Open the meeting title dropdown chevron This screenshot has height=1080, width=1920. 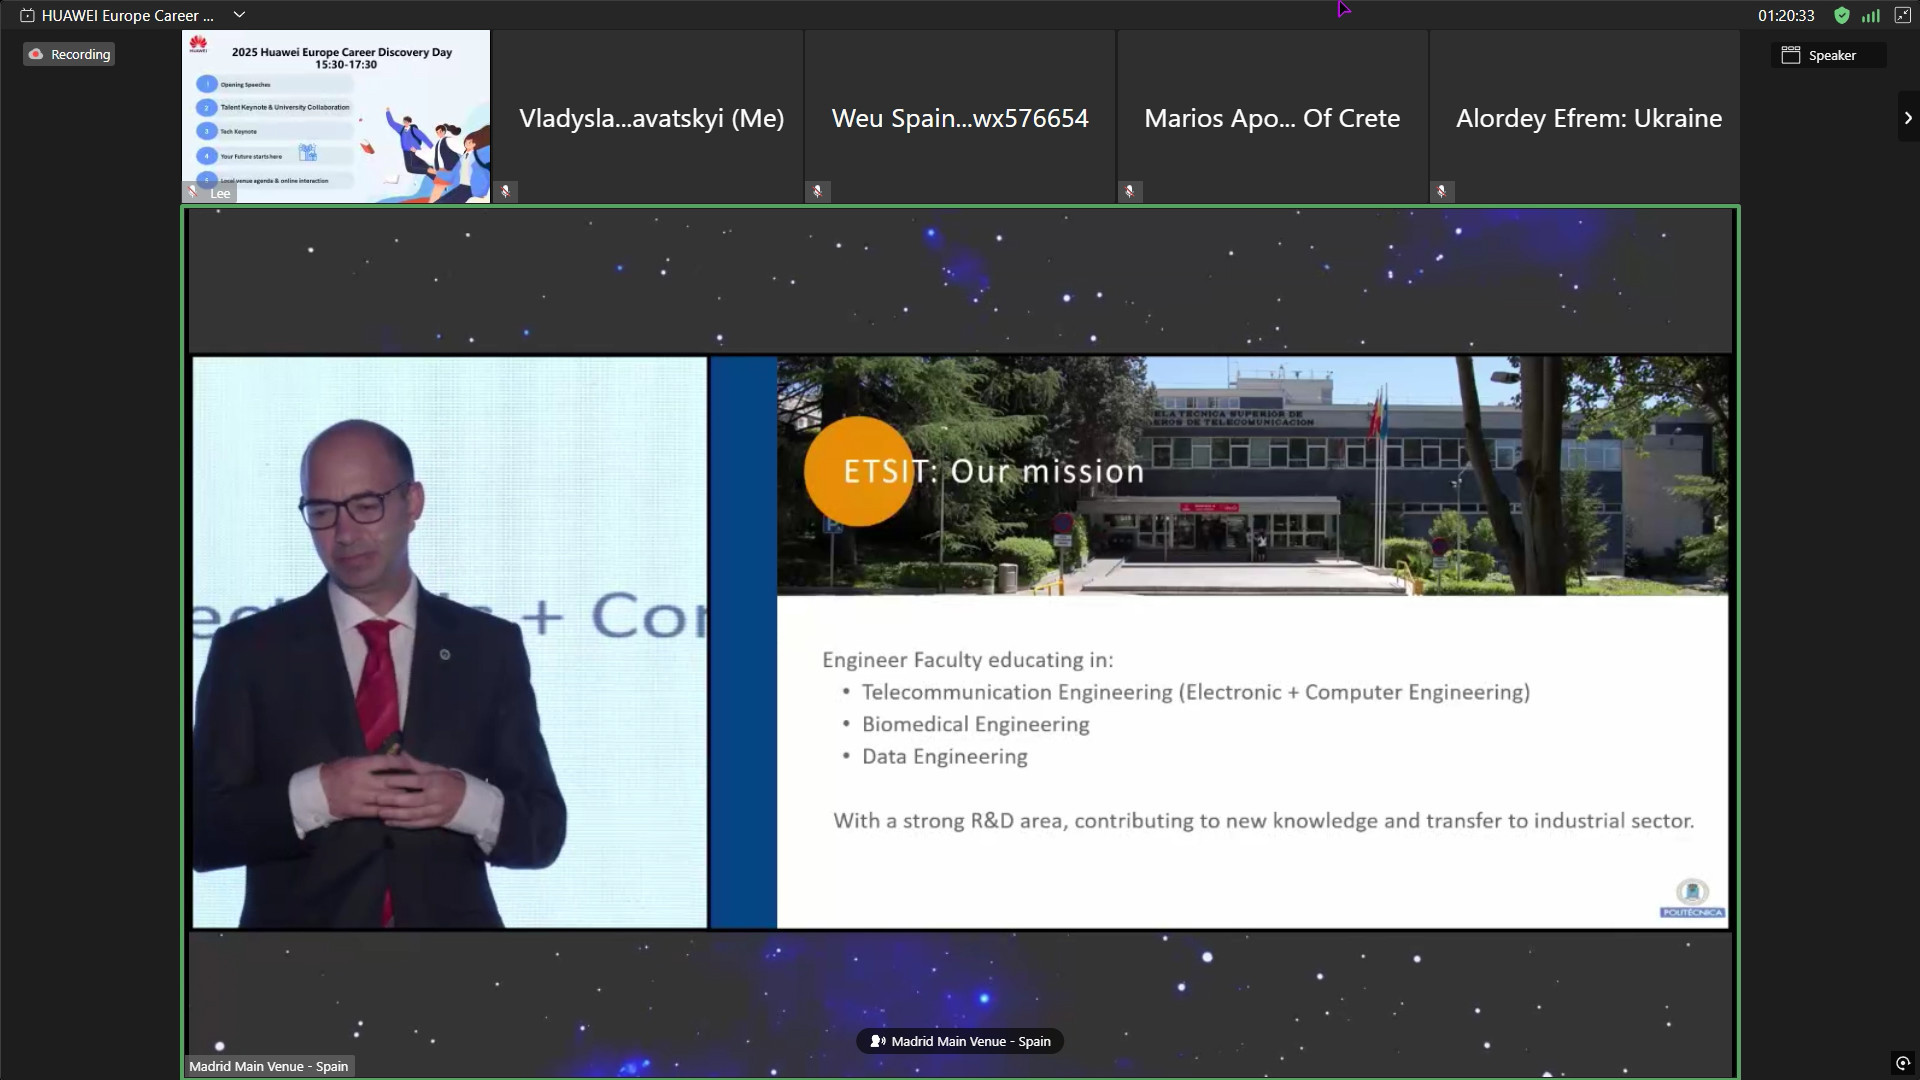click(239, 15)
